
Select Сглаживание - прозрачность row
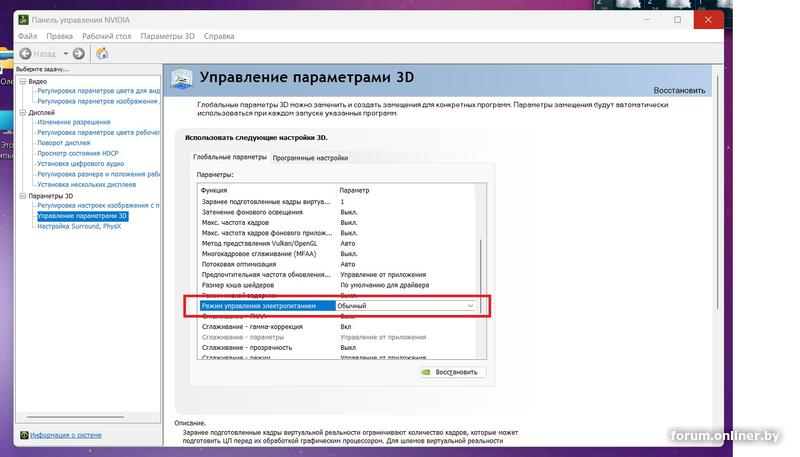[337, 347]
